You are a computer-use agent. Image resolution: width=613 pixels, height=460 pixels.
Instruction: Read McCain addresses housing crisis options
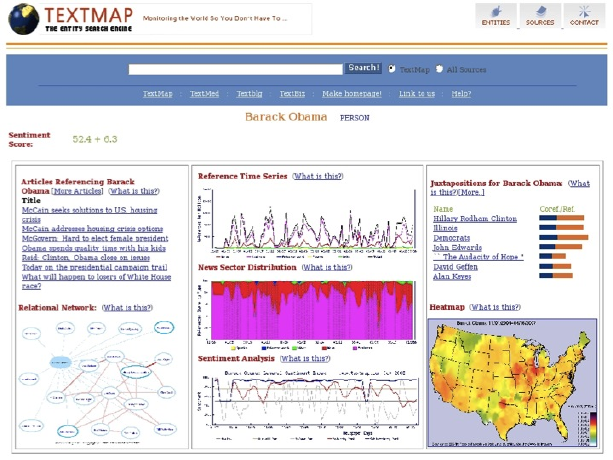click(92, 229)
